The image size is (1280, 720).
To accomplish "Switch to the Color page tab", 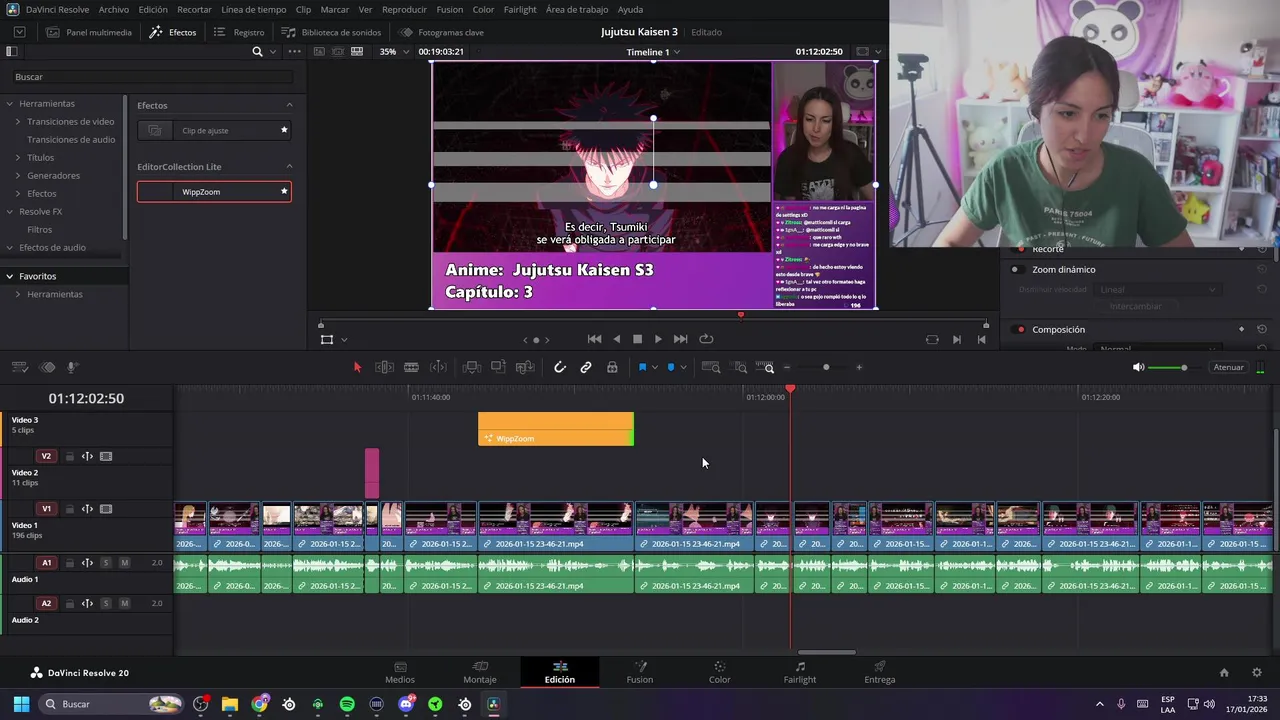I will coord(720,672).
